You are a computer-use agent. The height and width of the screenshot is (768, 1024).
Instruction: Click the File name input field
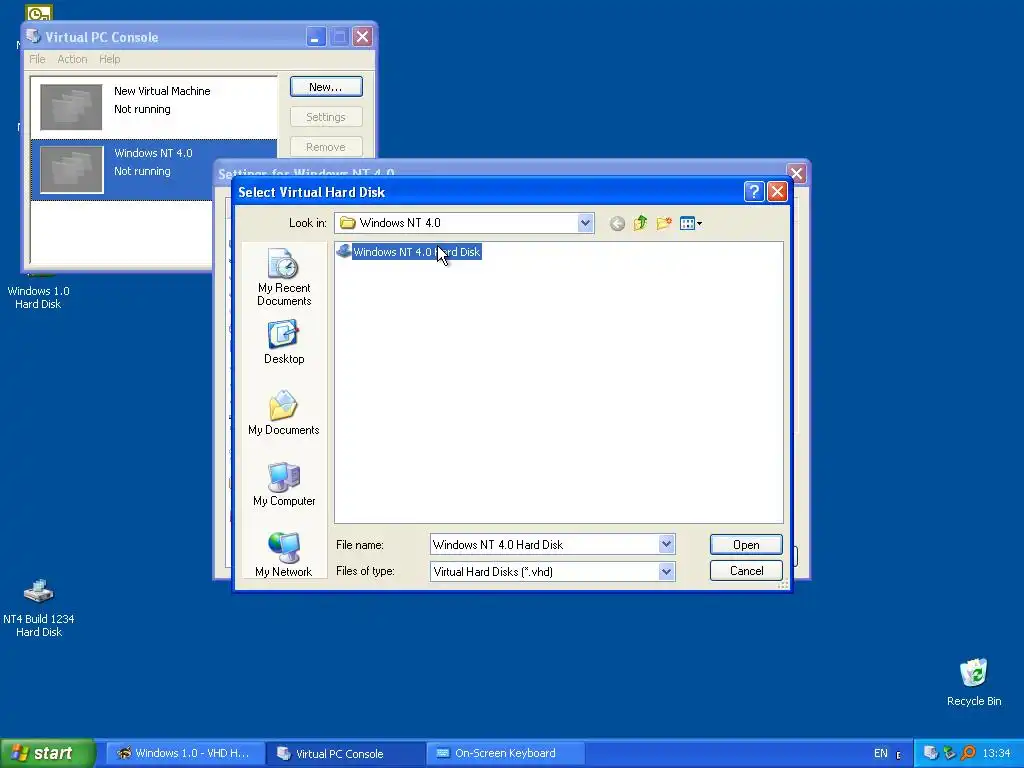tap(544, 545)
